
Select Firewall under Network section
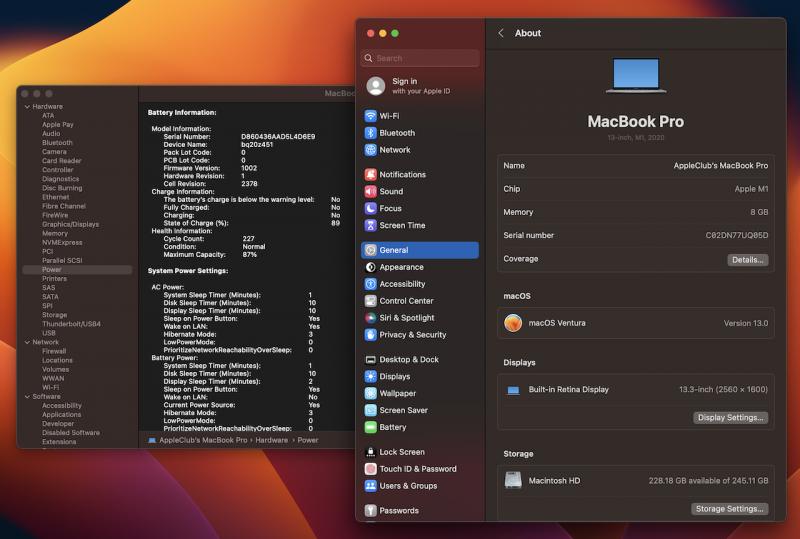click(54, 351)
